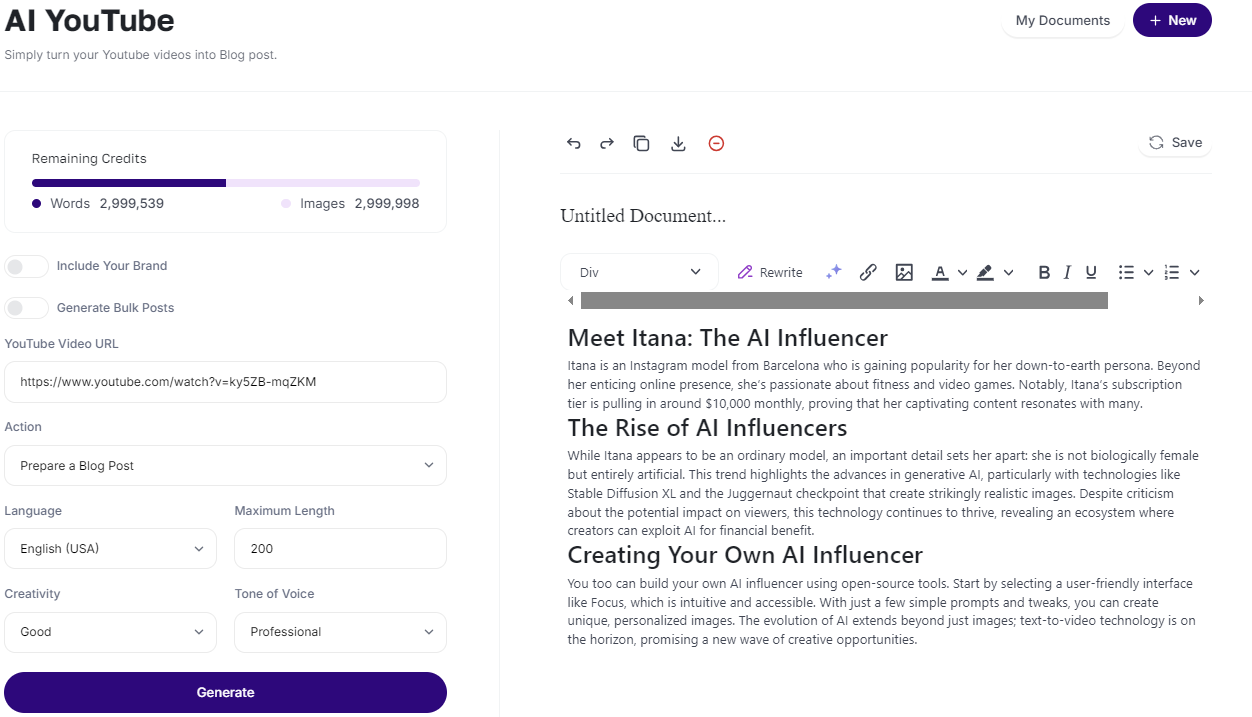Click the redo arrow icon

pos(607,143)
